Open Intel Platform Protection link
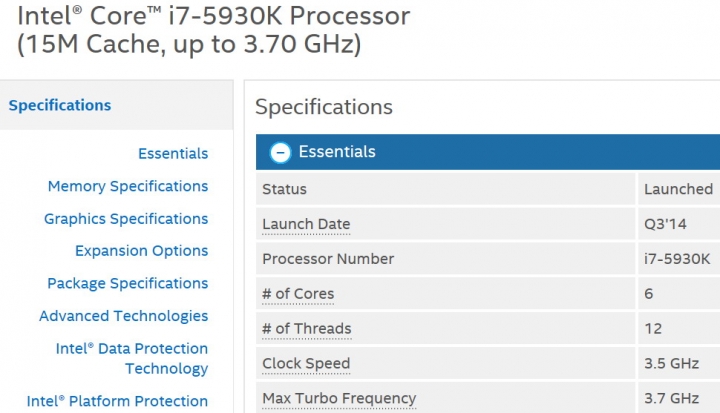720x413 pixels. [x=117, y=401]
